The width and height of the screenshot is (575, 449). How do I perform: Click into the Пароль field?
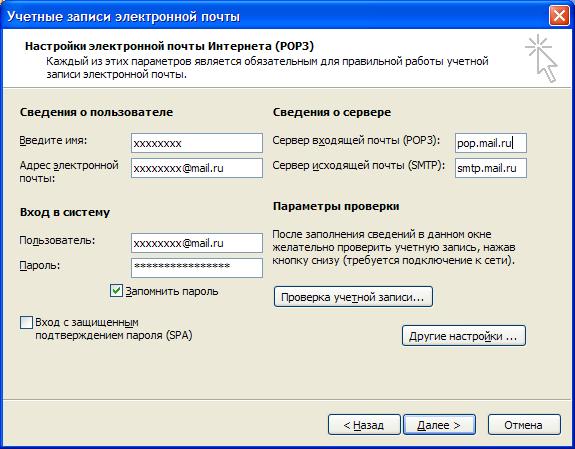pos(197,268)
